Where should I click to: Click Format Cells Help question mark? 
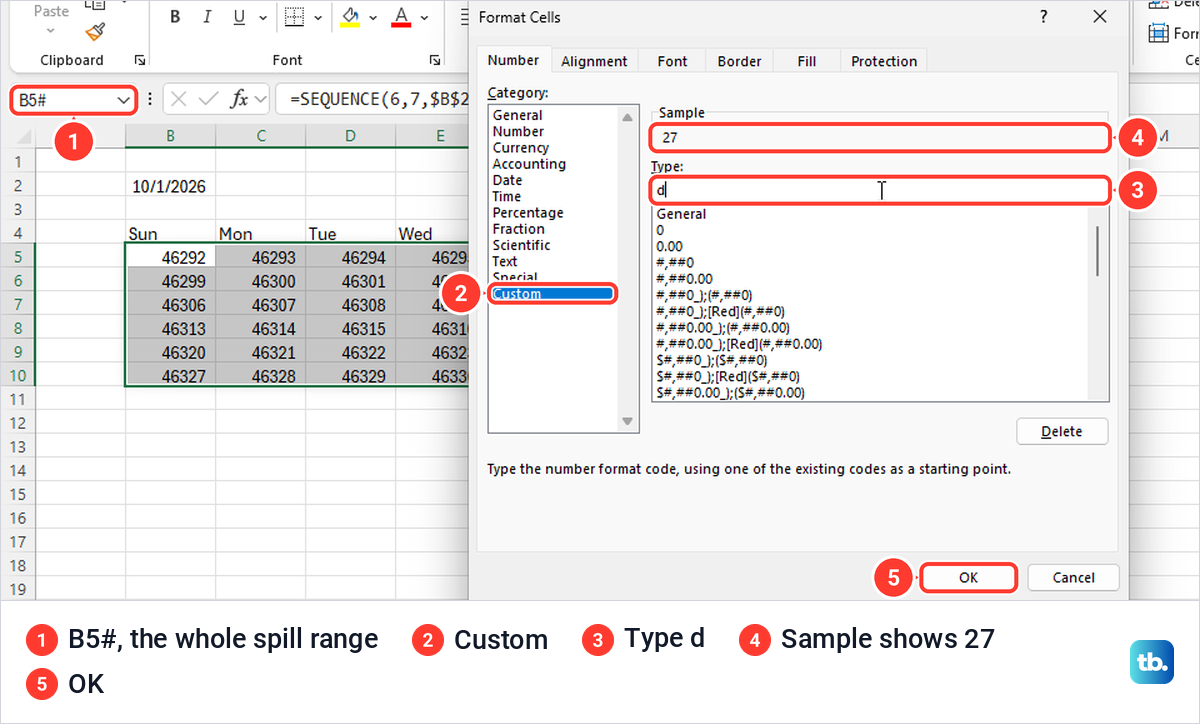point(1043,17)
